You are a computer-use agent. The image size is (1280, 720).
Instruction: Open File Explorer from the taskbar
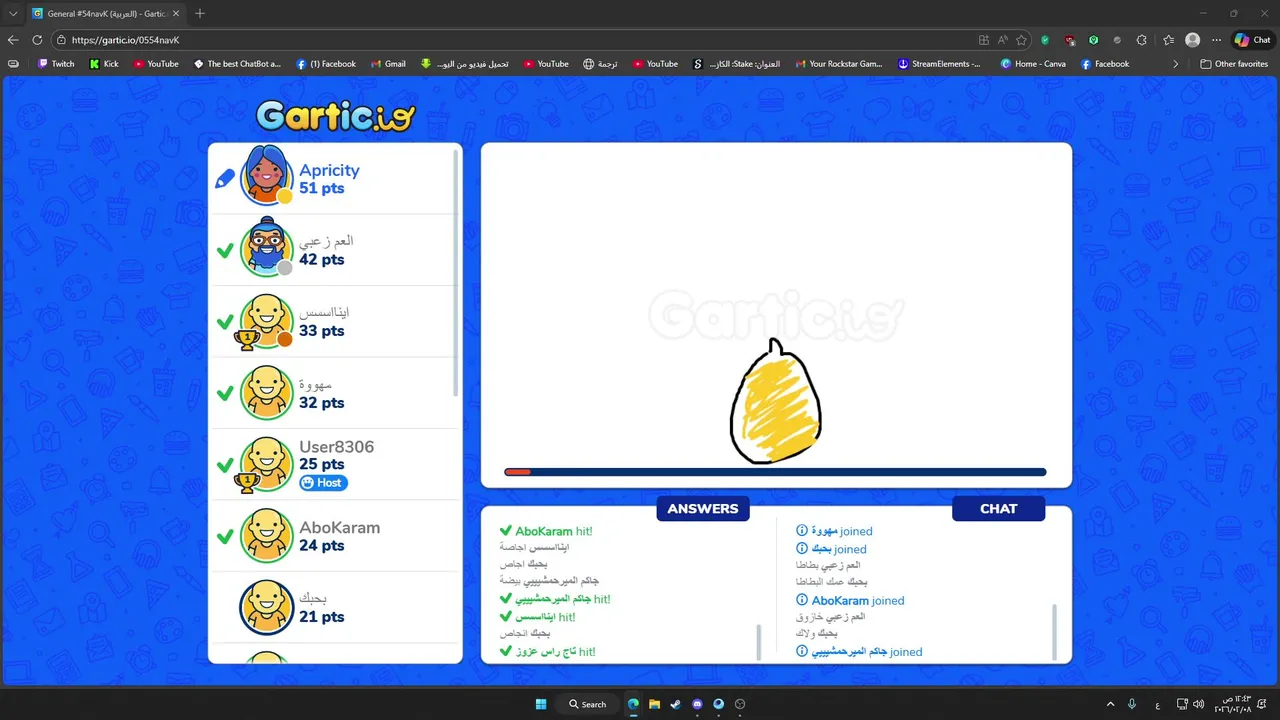coord(654,704)
